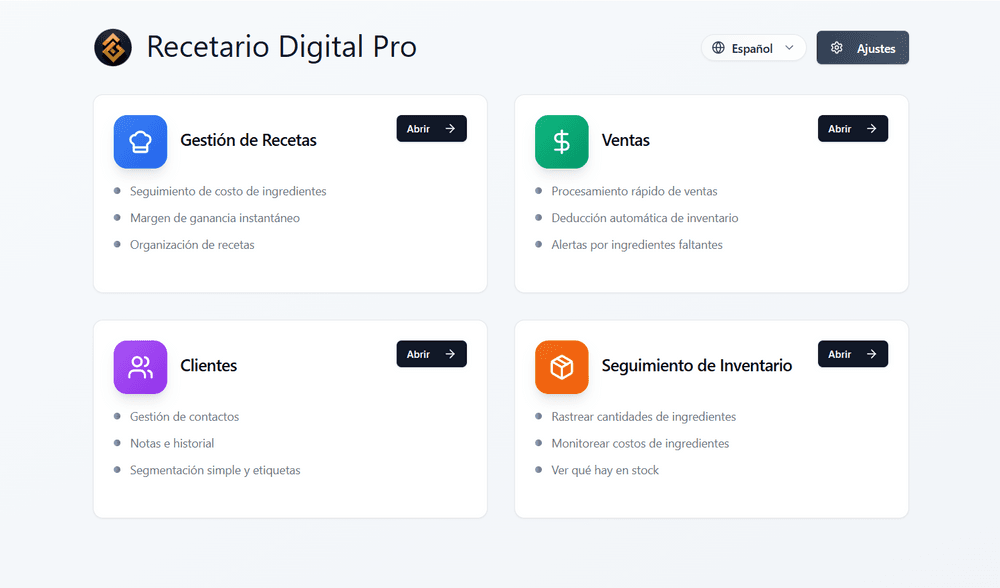Click 'Ver qué hay en stock' item
Image resolution: width=1000 pixels, height=588 pixels.
click(x=605, y=470)
